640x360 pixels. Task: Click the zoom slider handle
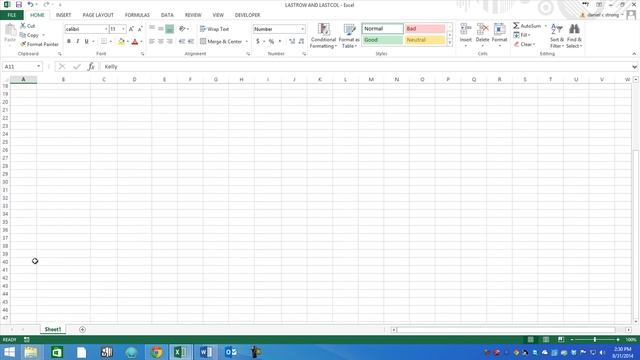(x=595, y=340)
